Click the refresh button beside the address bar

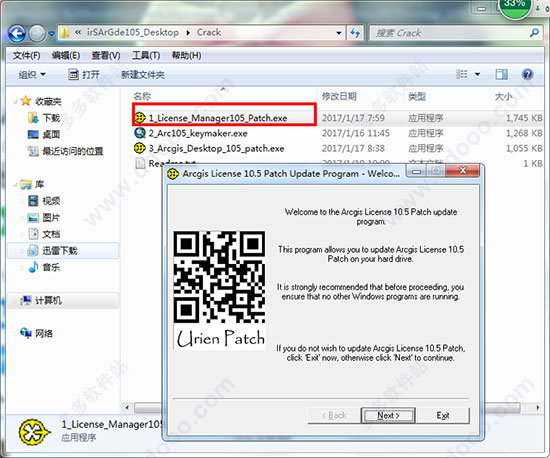tap(355, 33)
